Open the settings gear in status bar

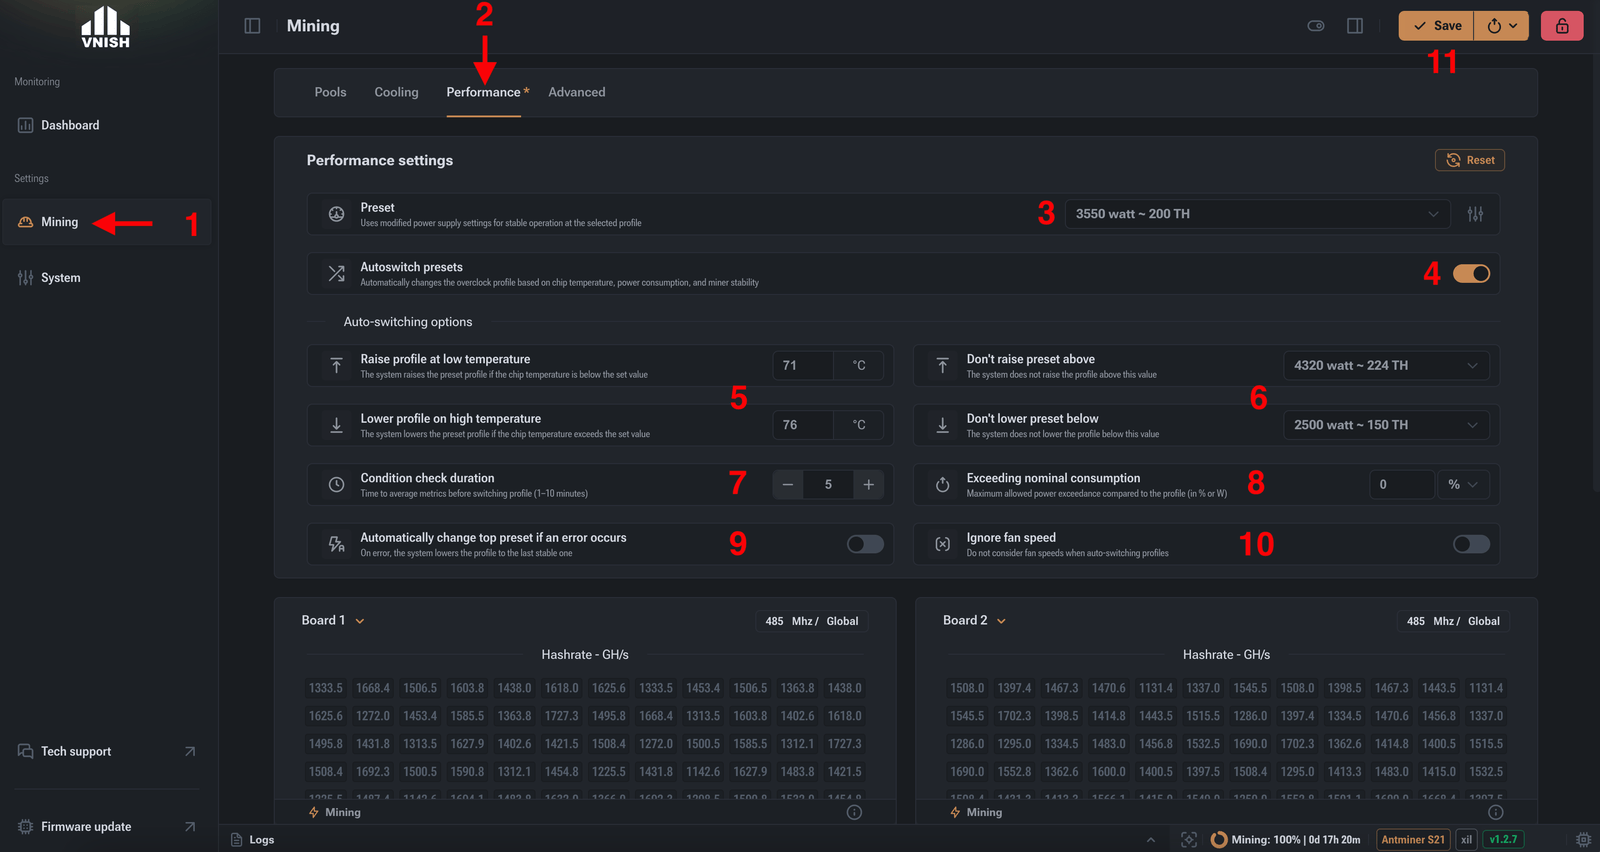1584,840
